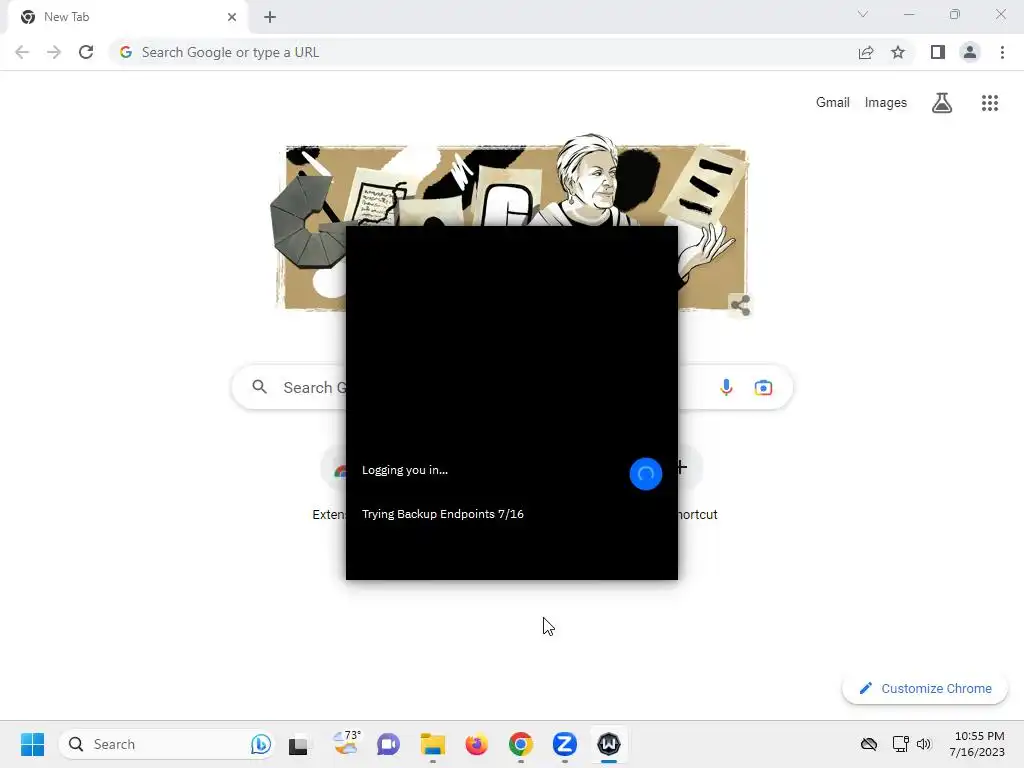Open the Zoom app in taskbar
1024x768 pixels.
click(564, 744)
